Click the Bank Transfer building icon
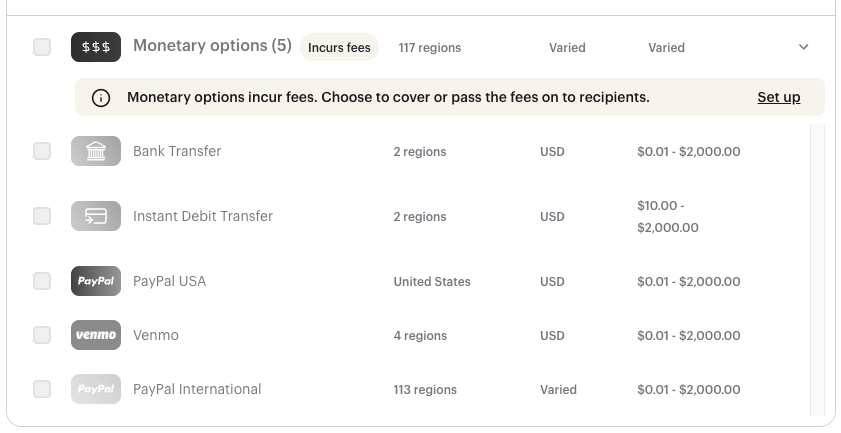Viewport: 841px width, 433px height. click(x=96, y=151)
